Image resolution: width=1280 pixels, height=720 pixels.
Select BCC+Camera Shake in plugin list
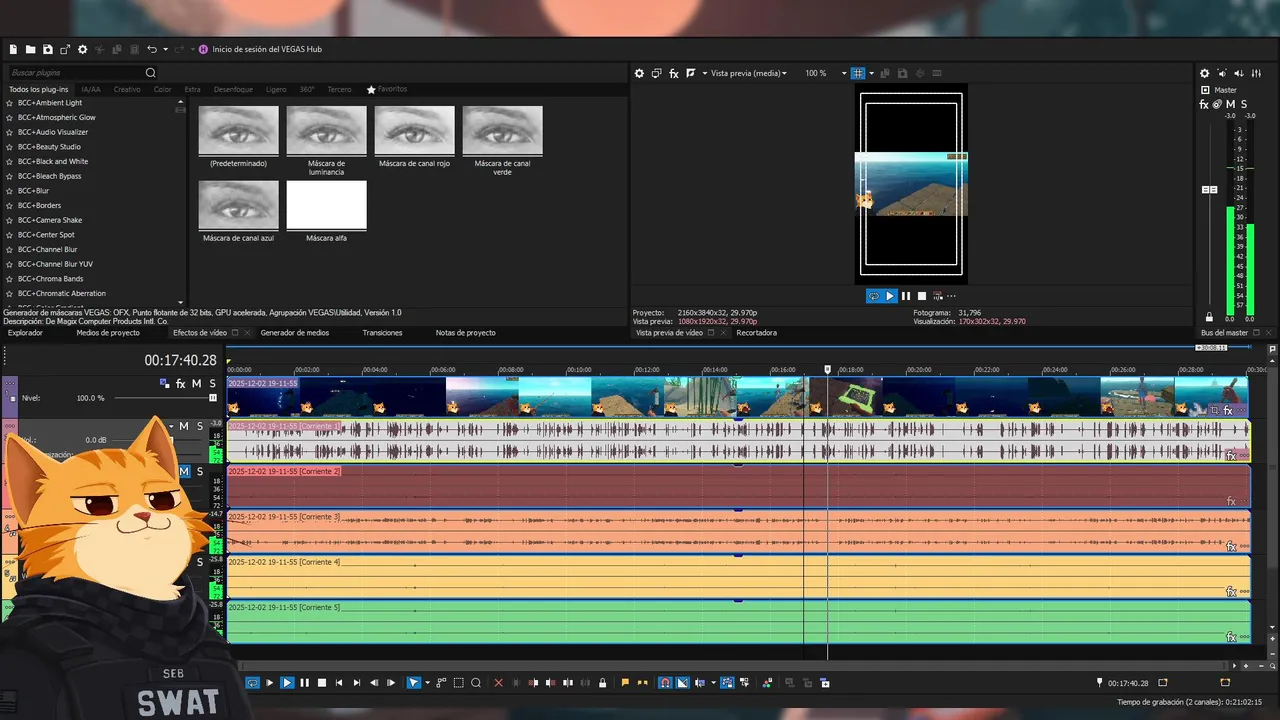pos(50,220)
